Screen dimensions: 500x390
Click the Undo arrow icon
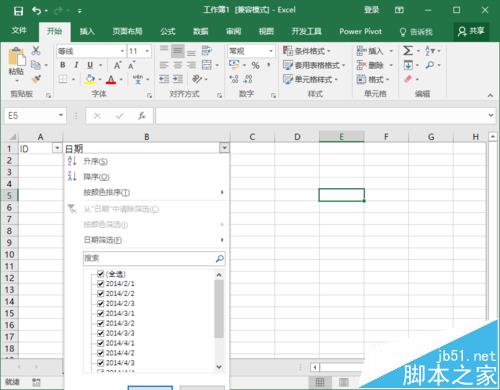coord(36,11)
